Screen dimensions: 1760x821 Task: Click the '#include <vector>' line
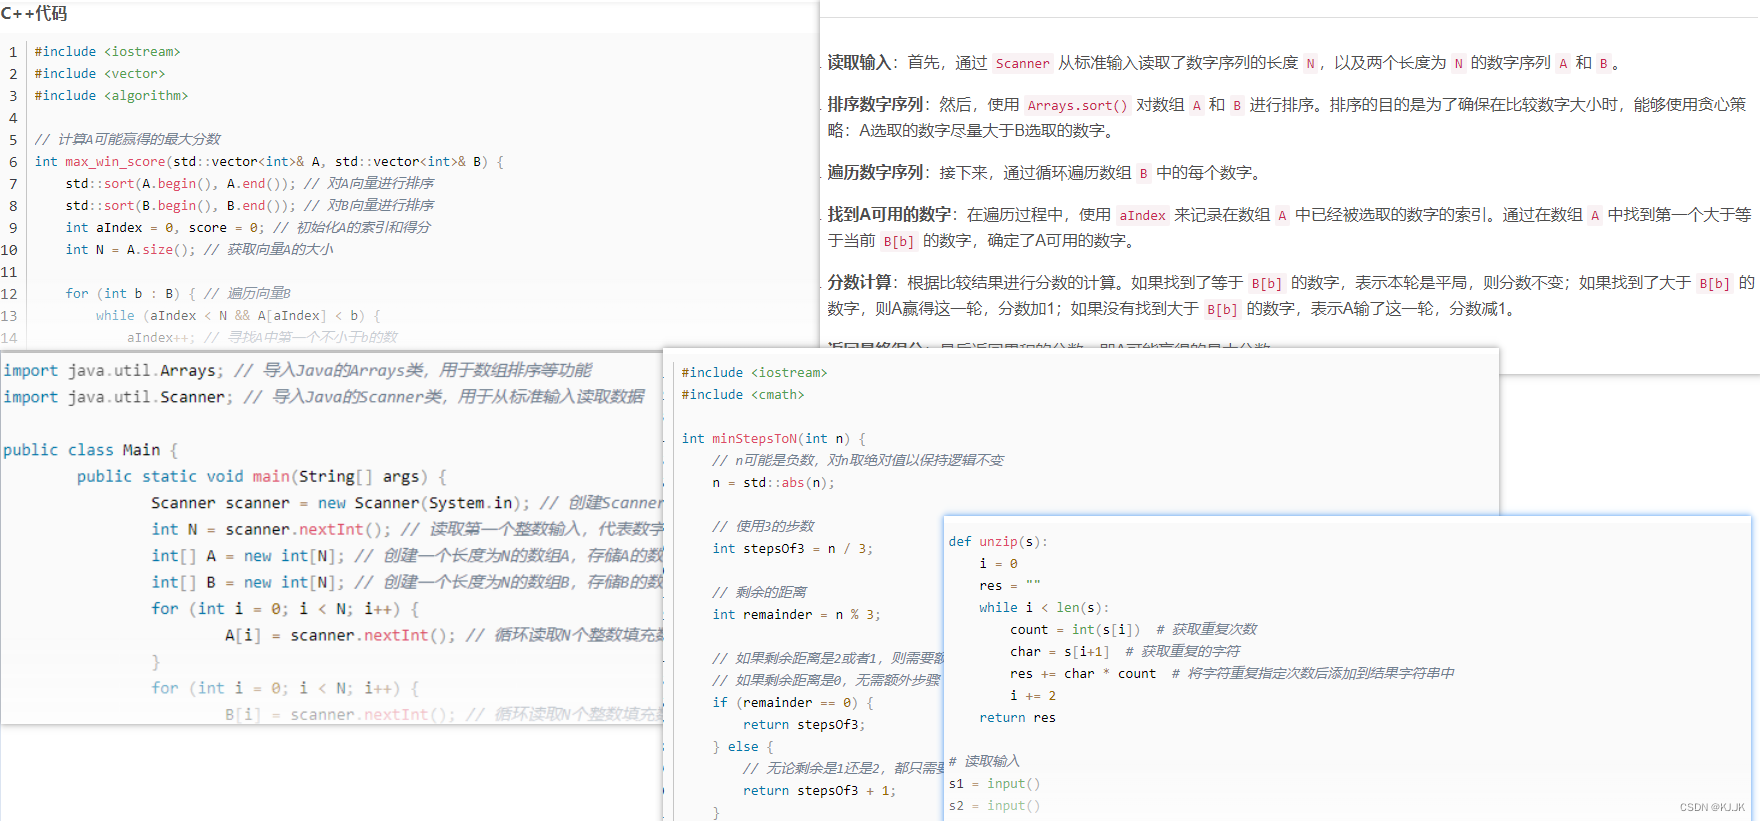[x=100, y=73]
